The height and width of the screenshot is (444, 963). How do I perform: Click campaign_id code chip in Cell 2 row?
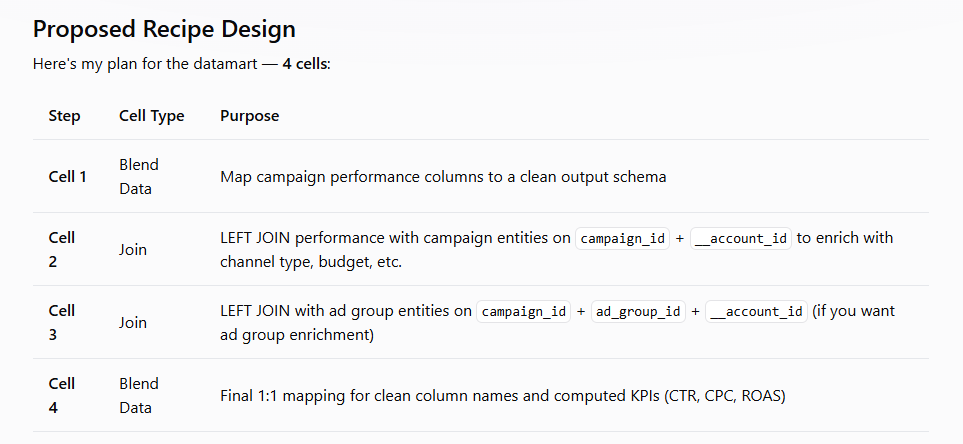[x=622, y=238]
